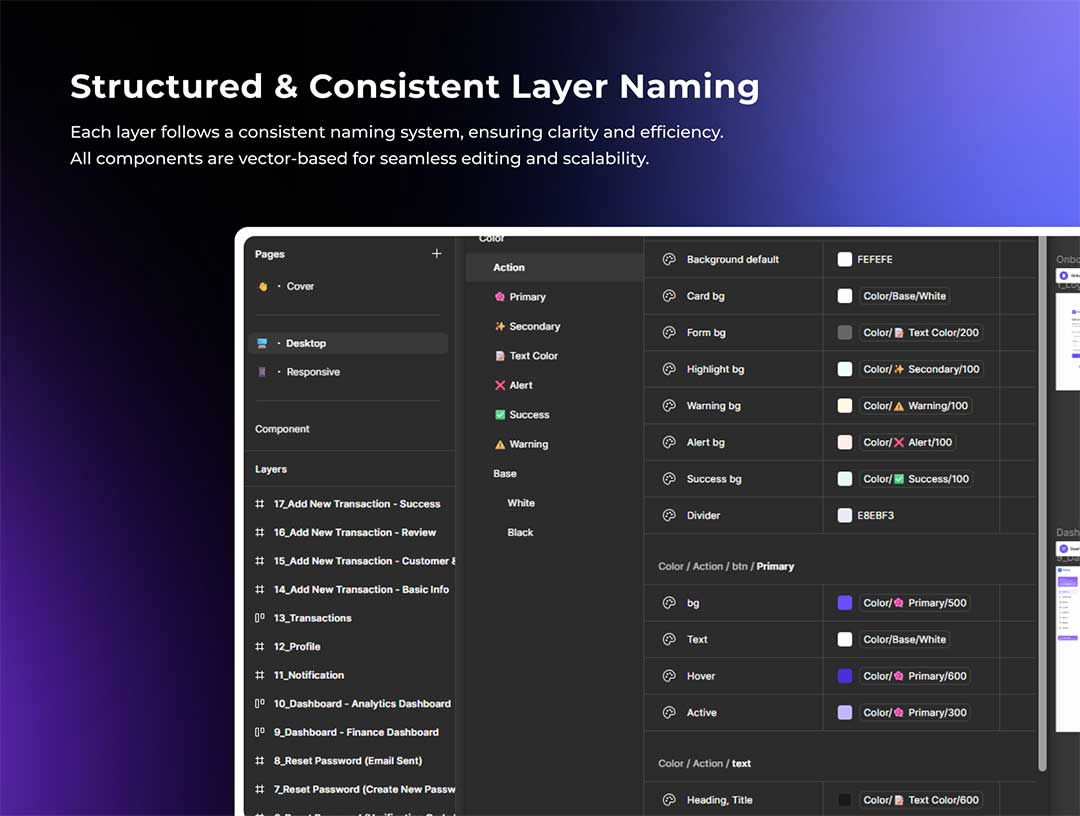Click the frame icon beside 17_Add New Transaction - Success

(x=260, y=504)
